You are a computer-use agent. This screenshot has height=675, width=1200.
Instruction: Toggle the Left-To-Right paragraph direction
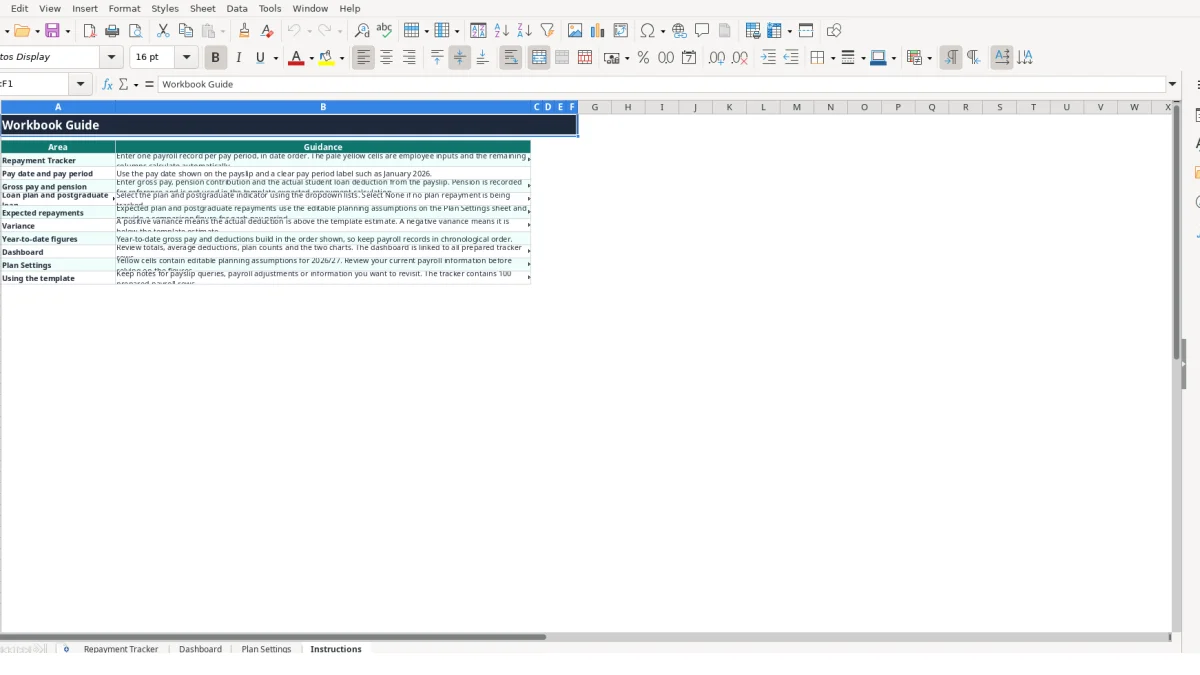click(x=951, y=58)
